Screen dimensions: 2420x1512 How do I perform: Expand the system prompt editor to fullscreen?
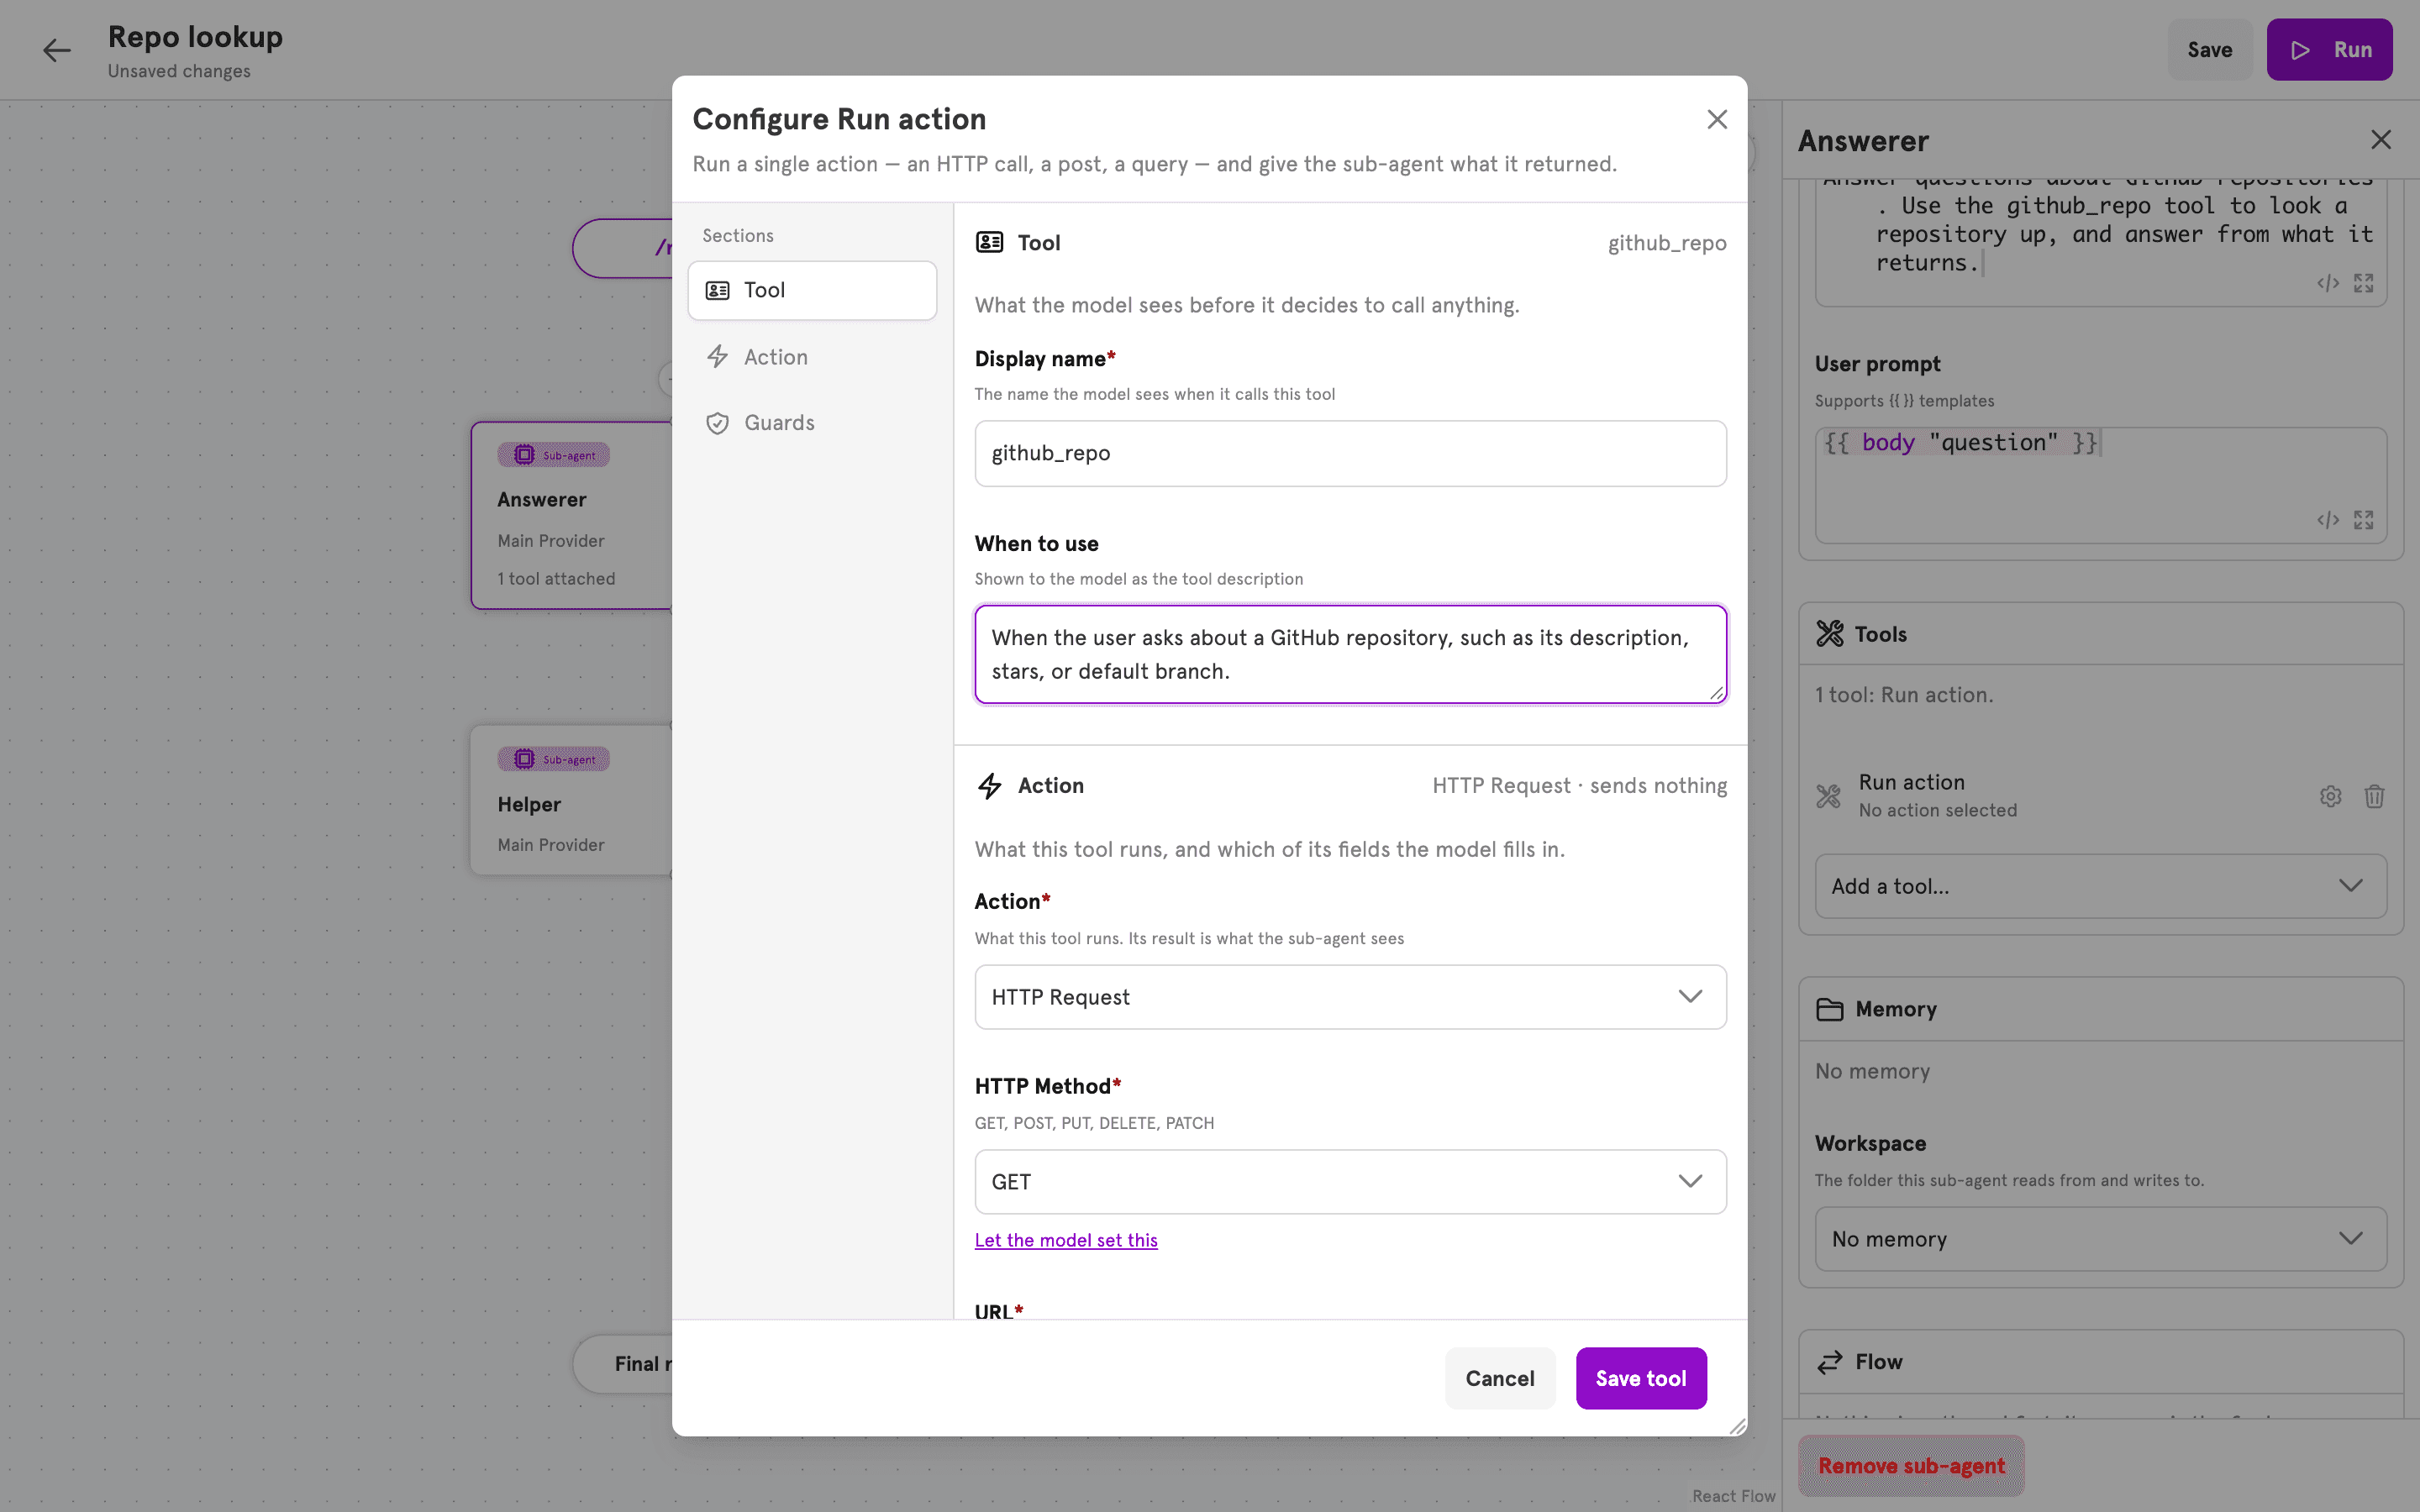point(2363,283)
